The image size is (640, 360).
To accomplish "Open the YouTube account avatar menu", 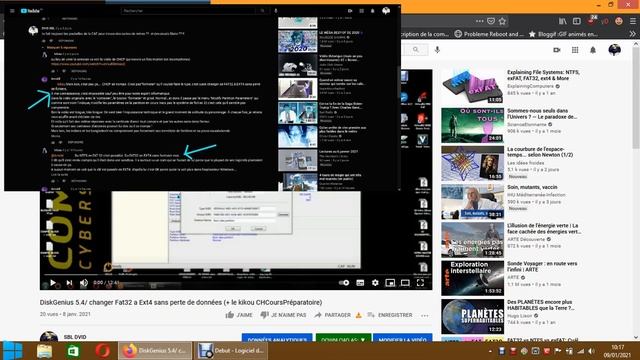I will click(x=614, y=50).
